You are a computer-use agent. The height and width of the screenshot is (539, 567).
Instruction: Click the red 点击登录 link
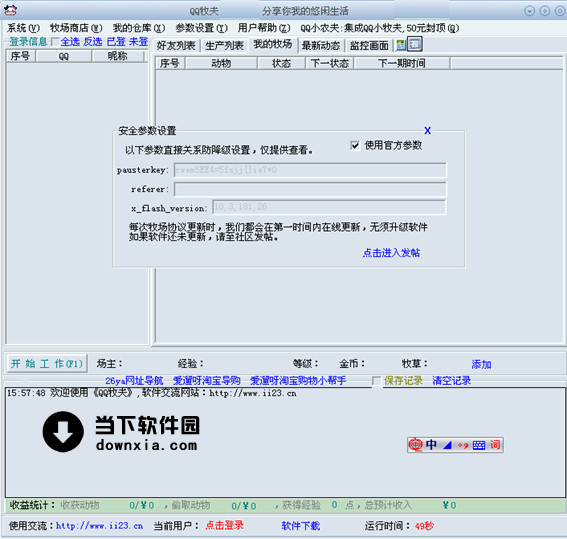225,525
